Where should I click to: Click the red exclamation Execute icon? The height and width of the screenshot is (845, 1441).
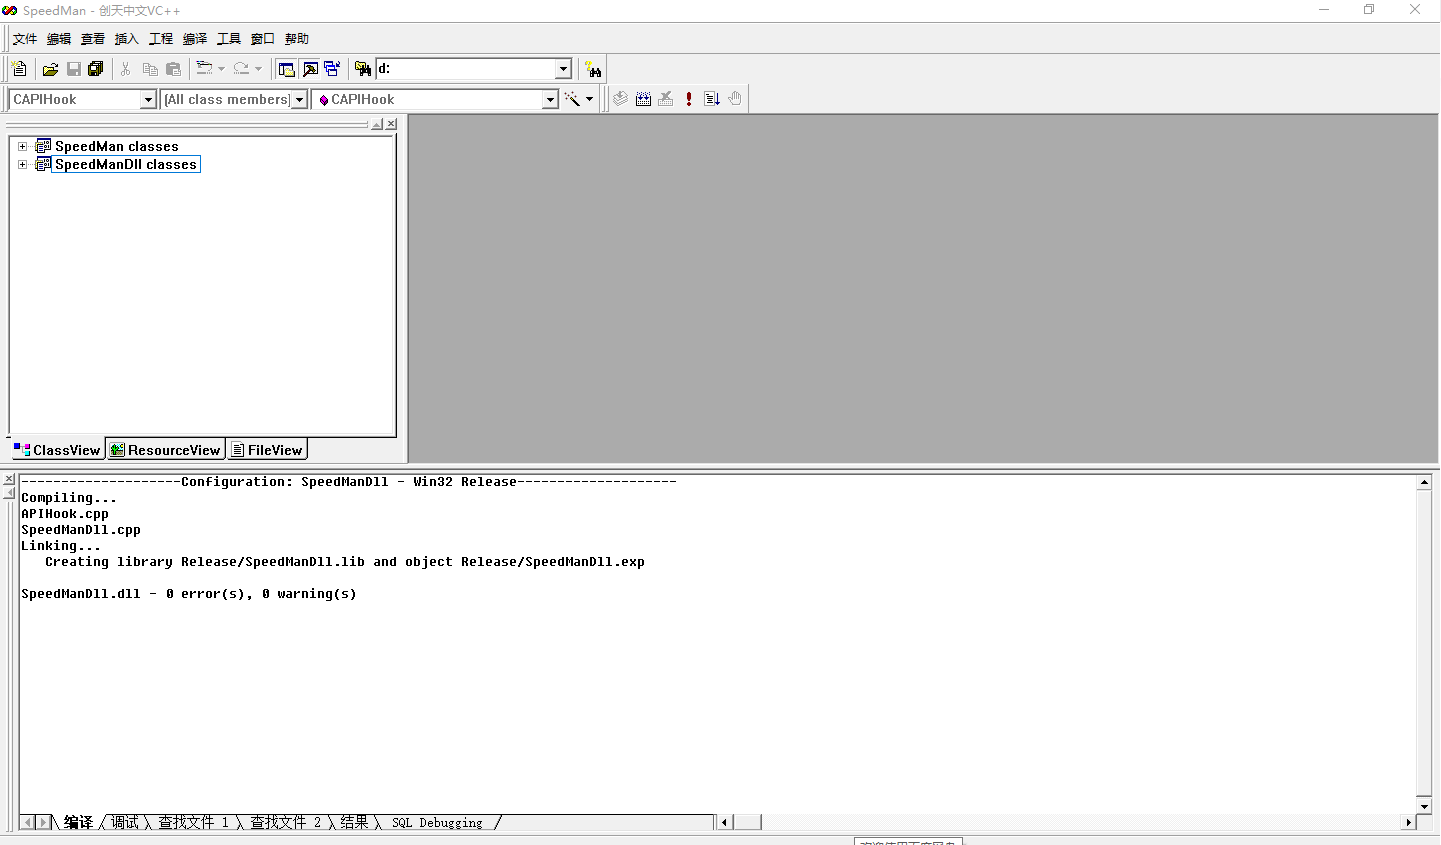689,99
